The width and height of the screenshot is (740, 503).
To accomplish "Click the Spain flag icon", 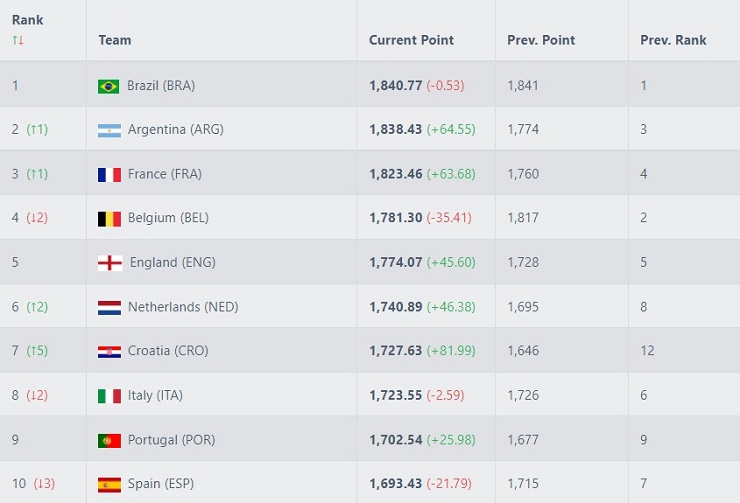I will tap(109, 485).
